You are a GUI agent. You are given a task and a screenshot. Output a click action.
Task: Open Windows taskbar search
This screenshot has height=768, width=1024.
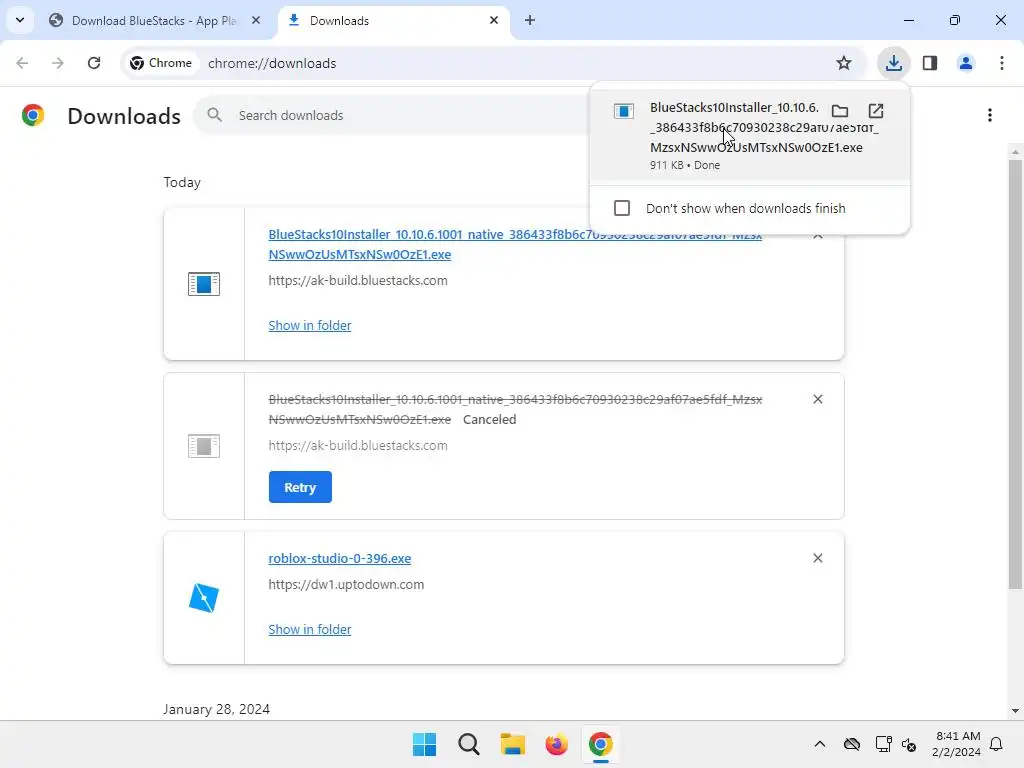point(469,744)
